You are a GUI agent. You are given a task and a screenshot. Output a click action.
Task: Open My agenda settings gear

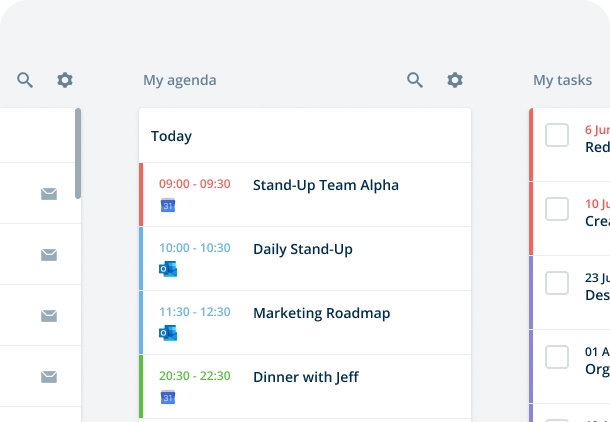pyautogui.click(x=455, y=80)
